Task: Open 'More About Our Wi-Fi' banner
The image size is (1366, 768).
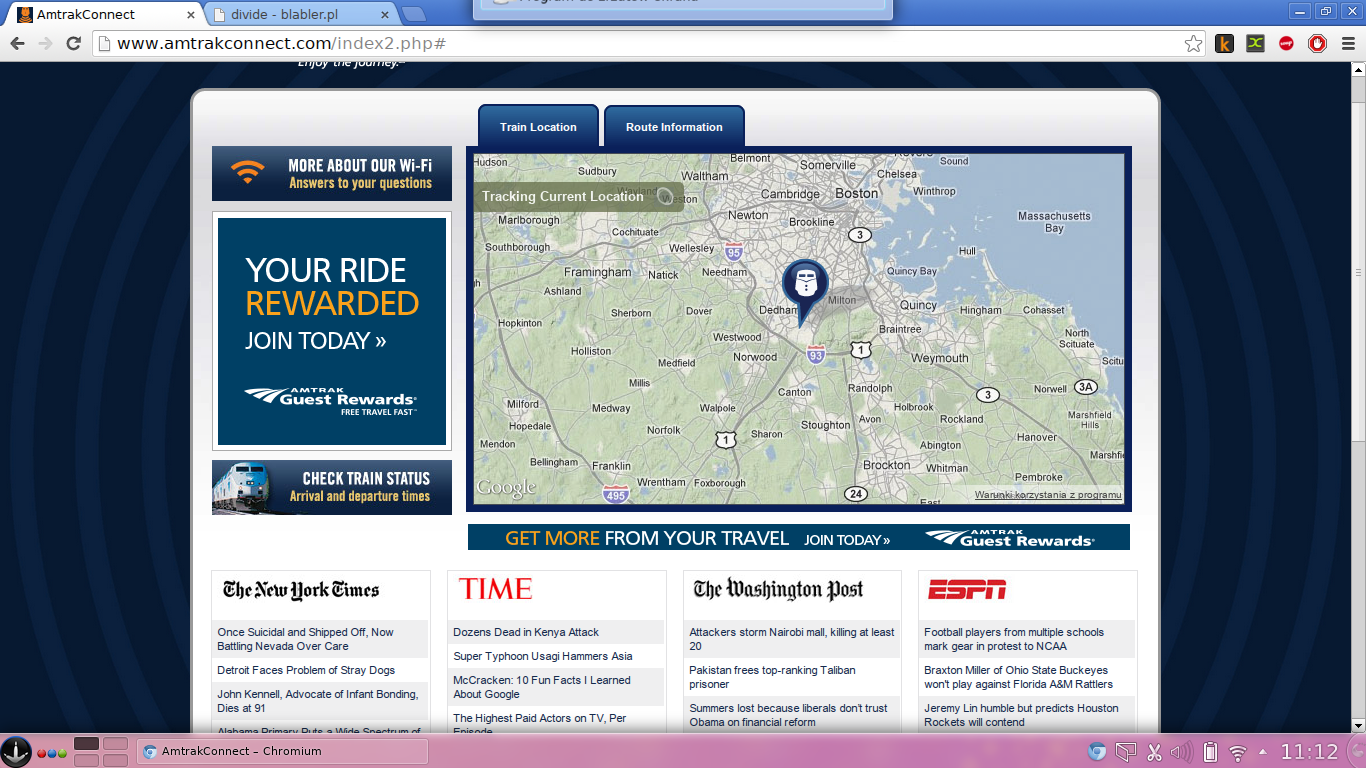Action: (x=332, y=173)
